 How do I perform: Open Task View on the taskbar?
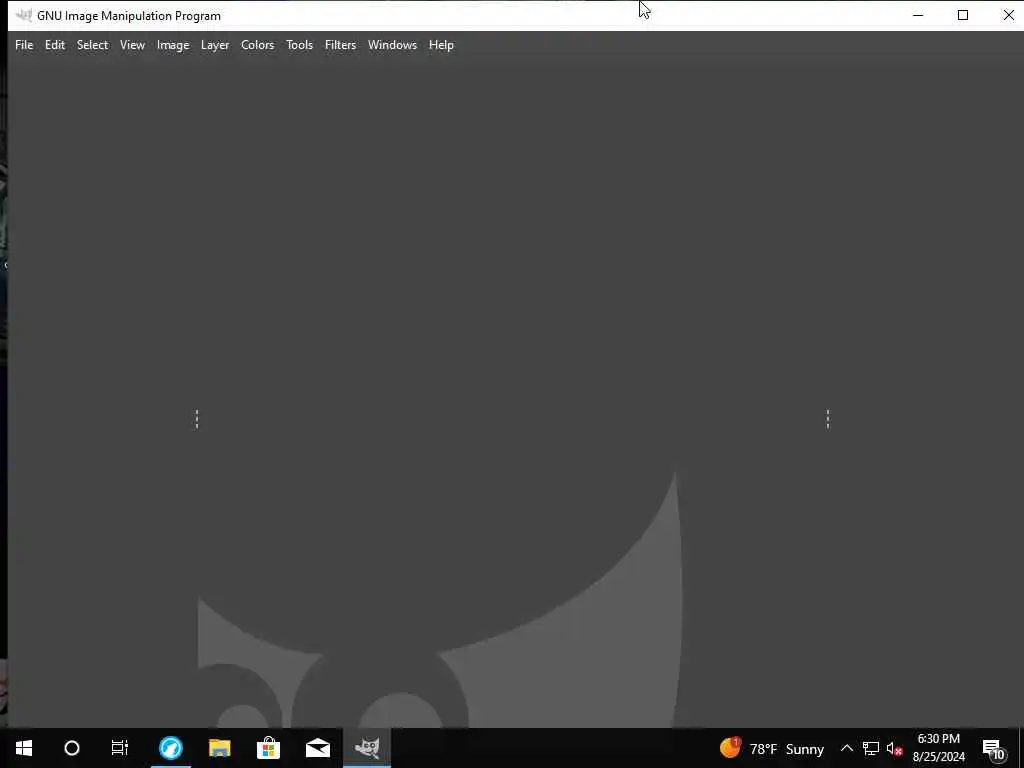tap(120, 748)
